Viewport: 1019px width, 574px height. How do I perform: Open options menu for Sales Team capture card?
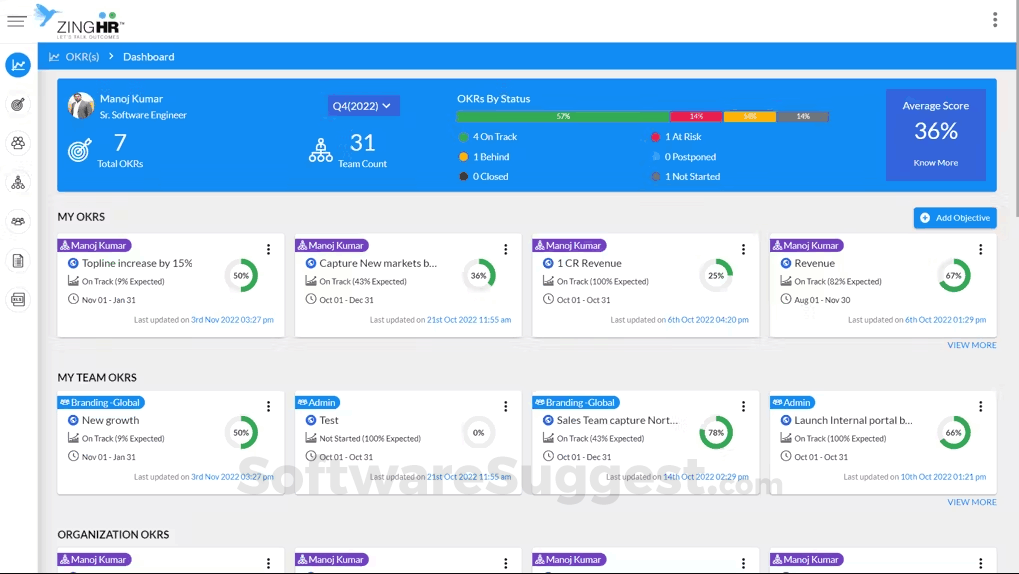[x=743, y=407]
